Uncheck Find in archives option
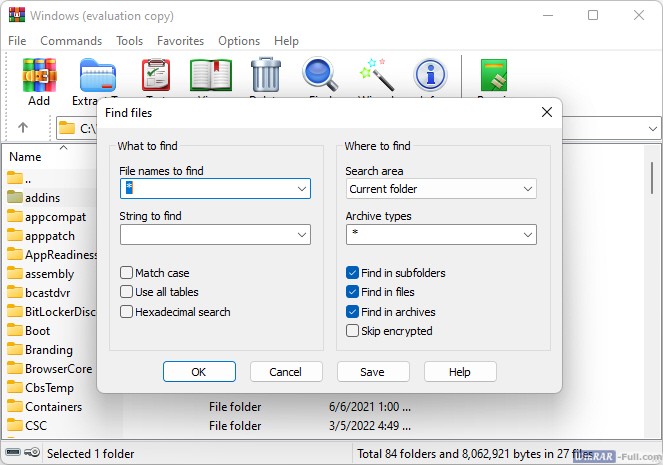Viewport: 663px width, 465px height. (352, 312)
